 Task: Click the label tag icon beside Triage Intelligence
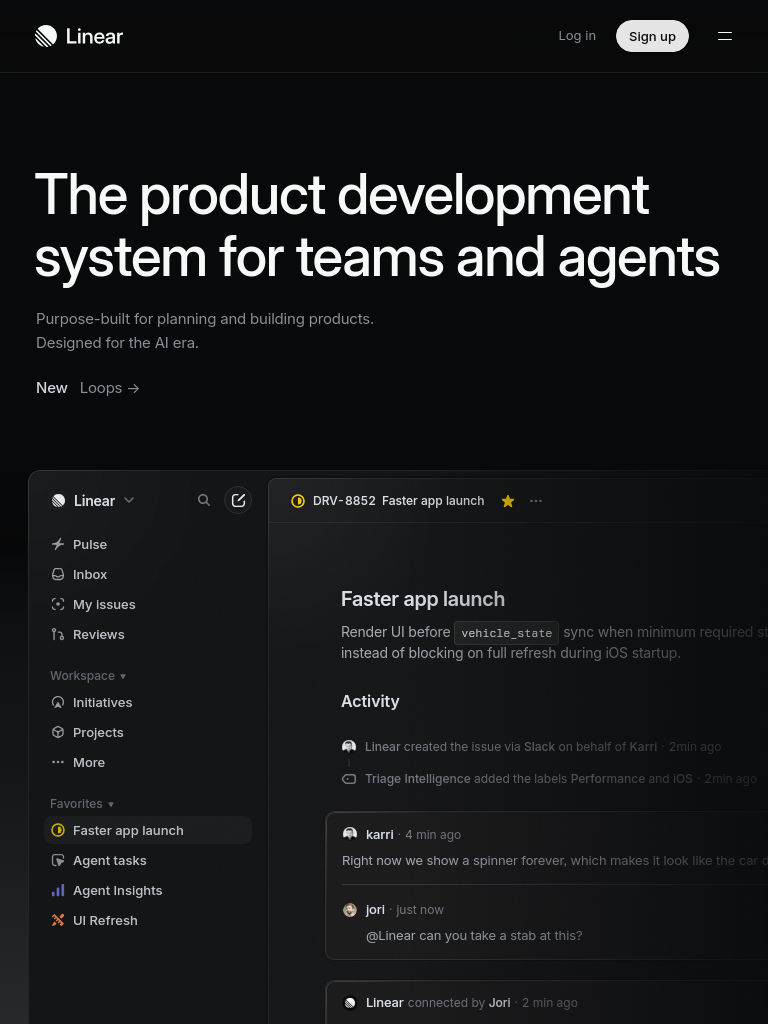[349, 778]
